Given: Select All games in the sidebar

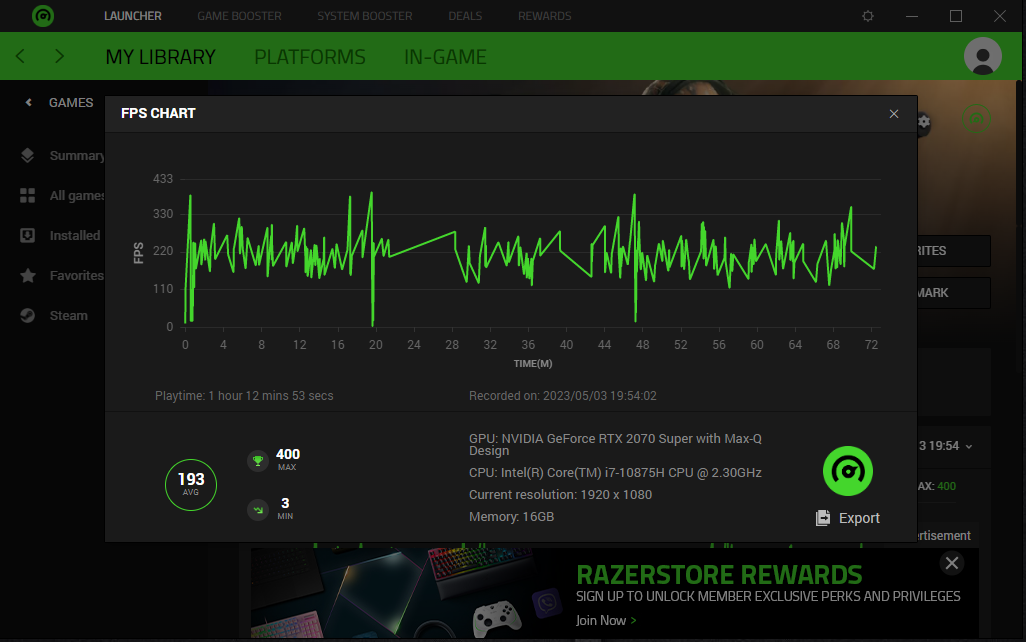Looking at the screenshot, I should 77,196.
